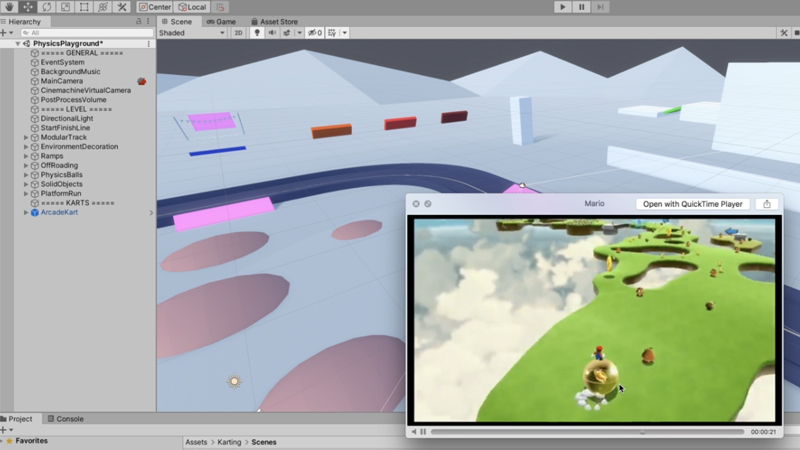Viewport: 800px width, 450px height.
Task: Select the Scale tool
Action: coord(65,7)
